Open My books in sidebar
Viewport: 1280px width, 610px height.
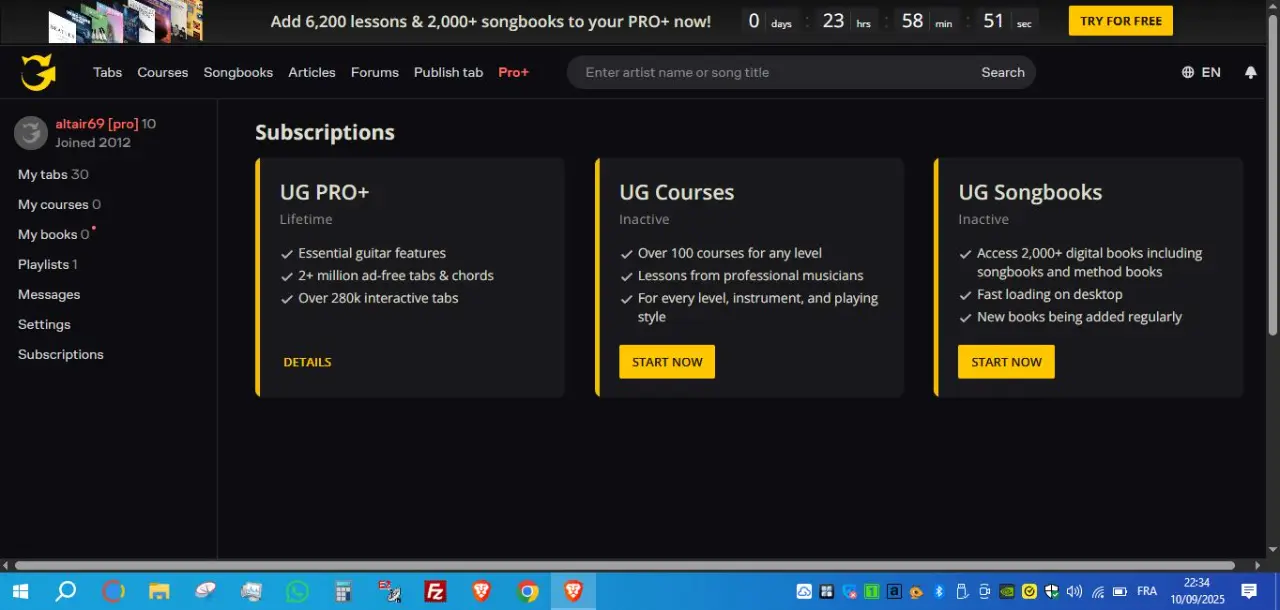pos(54,234)
